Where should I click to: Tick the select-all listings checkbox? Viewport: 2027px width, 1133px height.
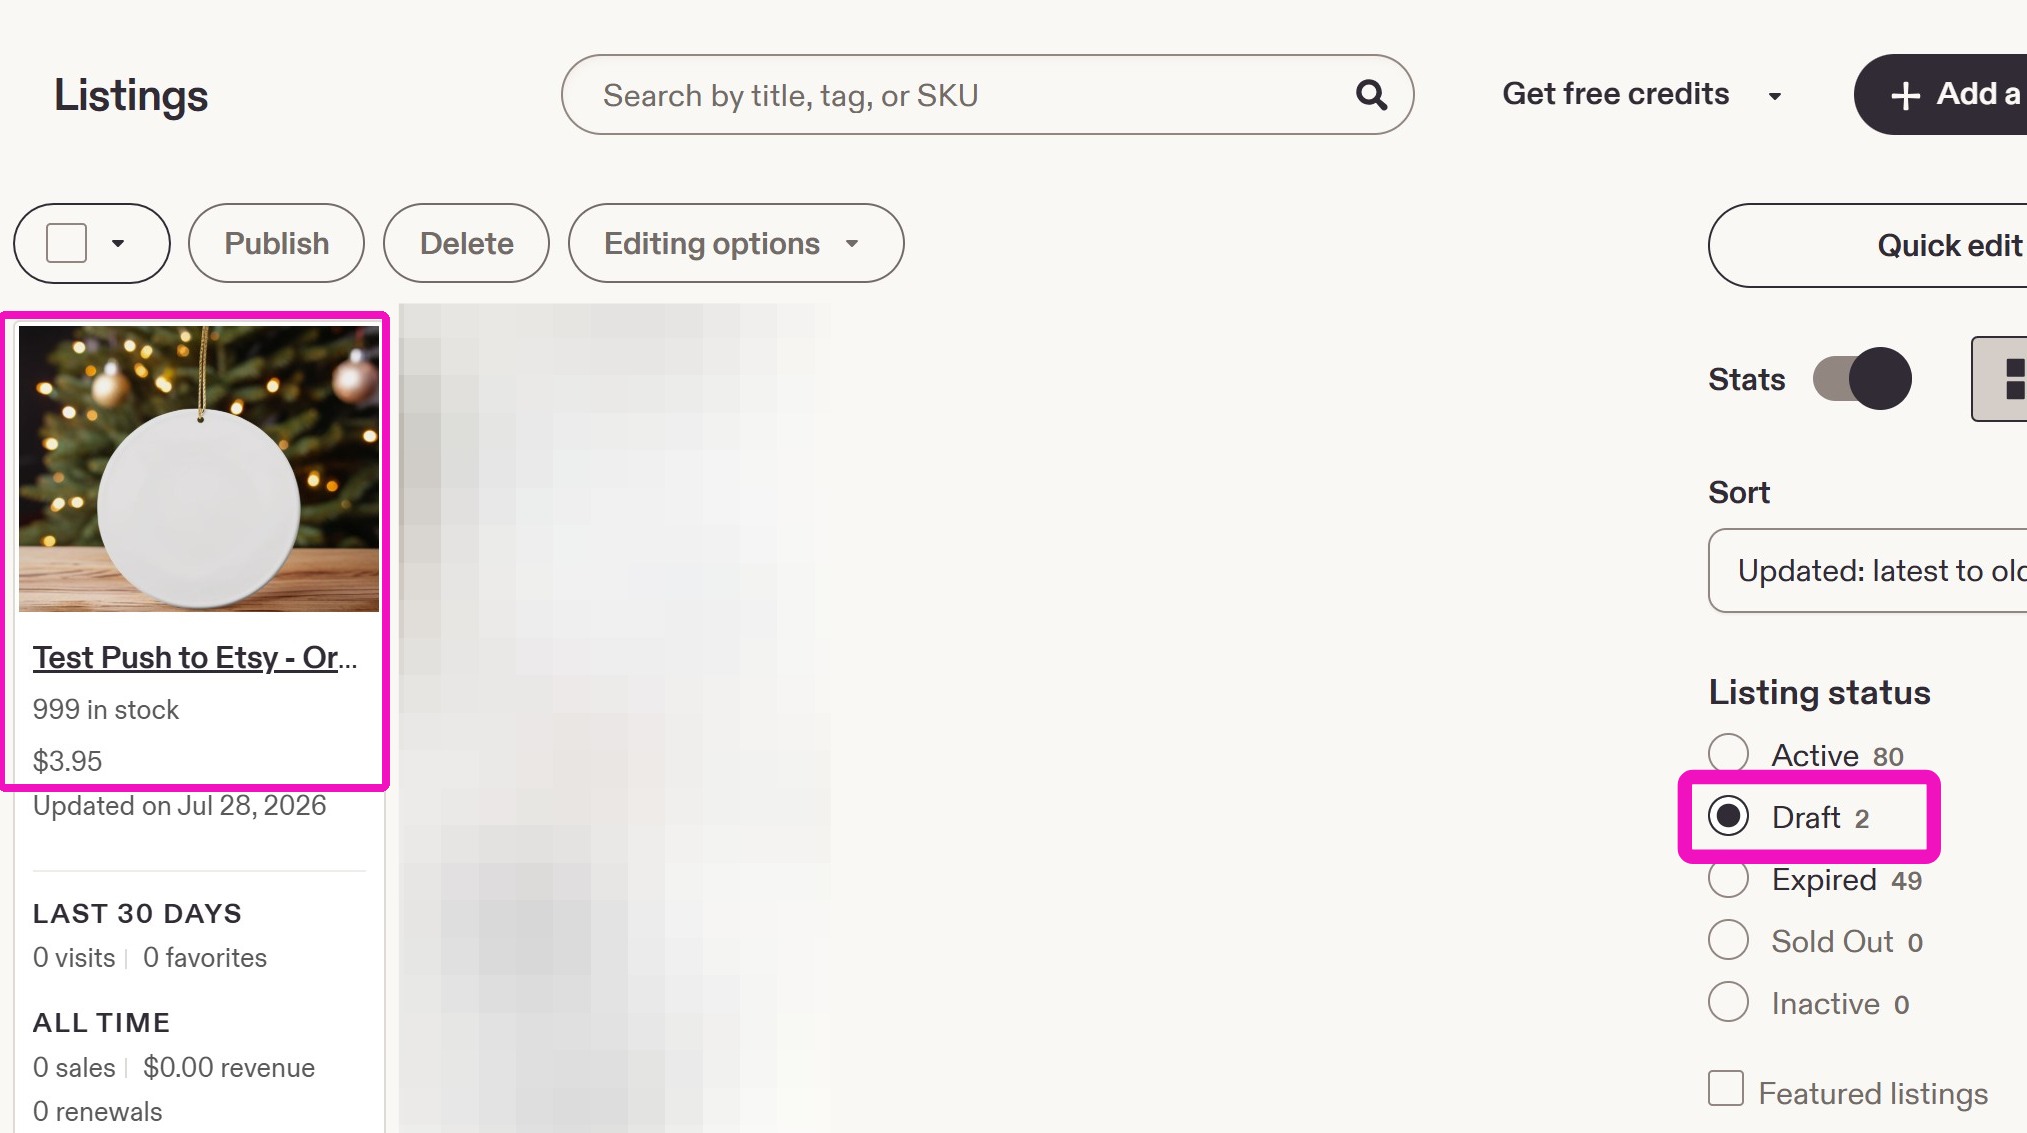pyautogui.click(x=67, y=243)
